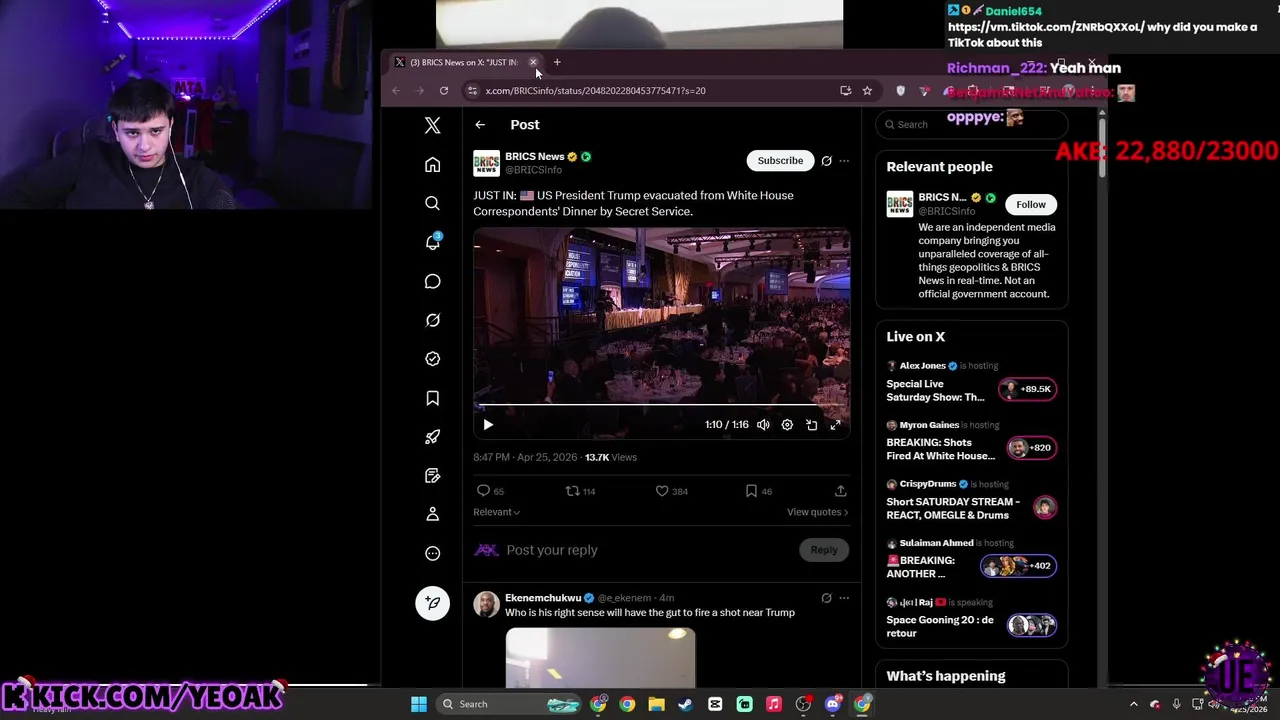
Task: Join CrispyDrums Short Saturday Stream
Action: (971, 500)
